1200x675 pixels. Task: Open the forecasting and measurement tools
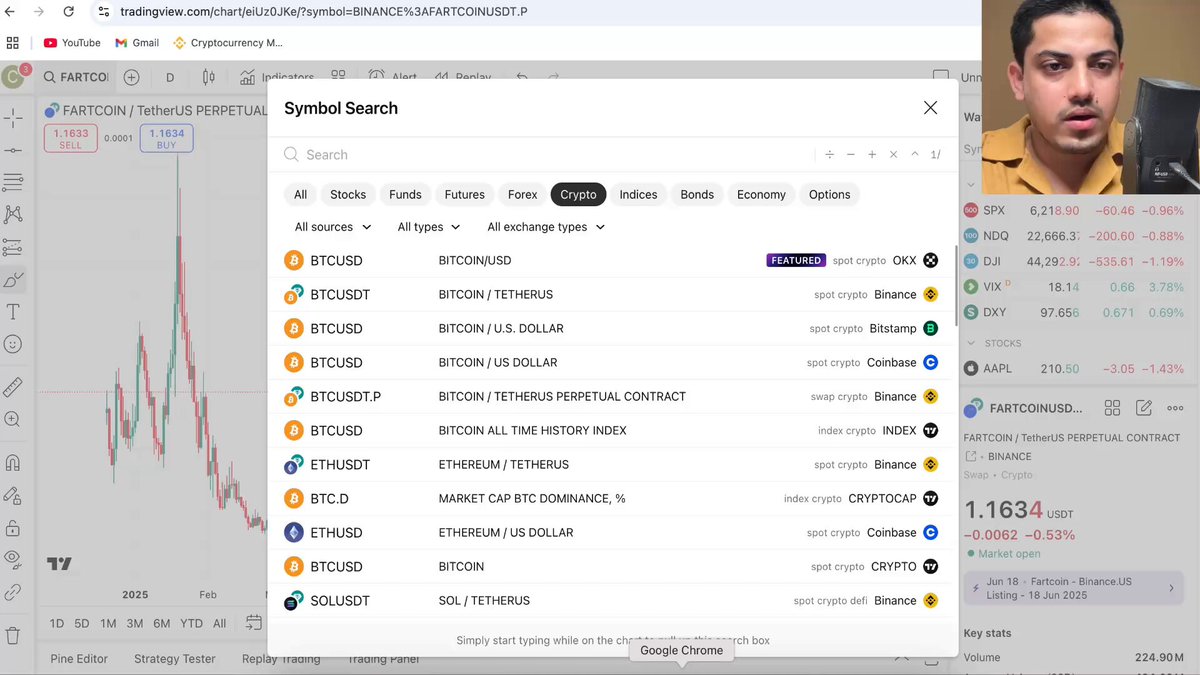13,247
